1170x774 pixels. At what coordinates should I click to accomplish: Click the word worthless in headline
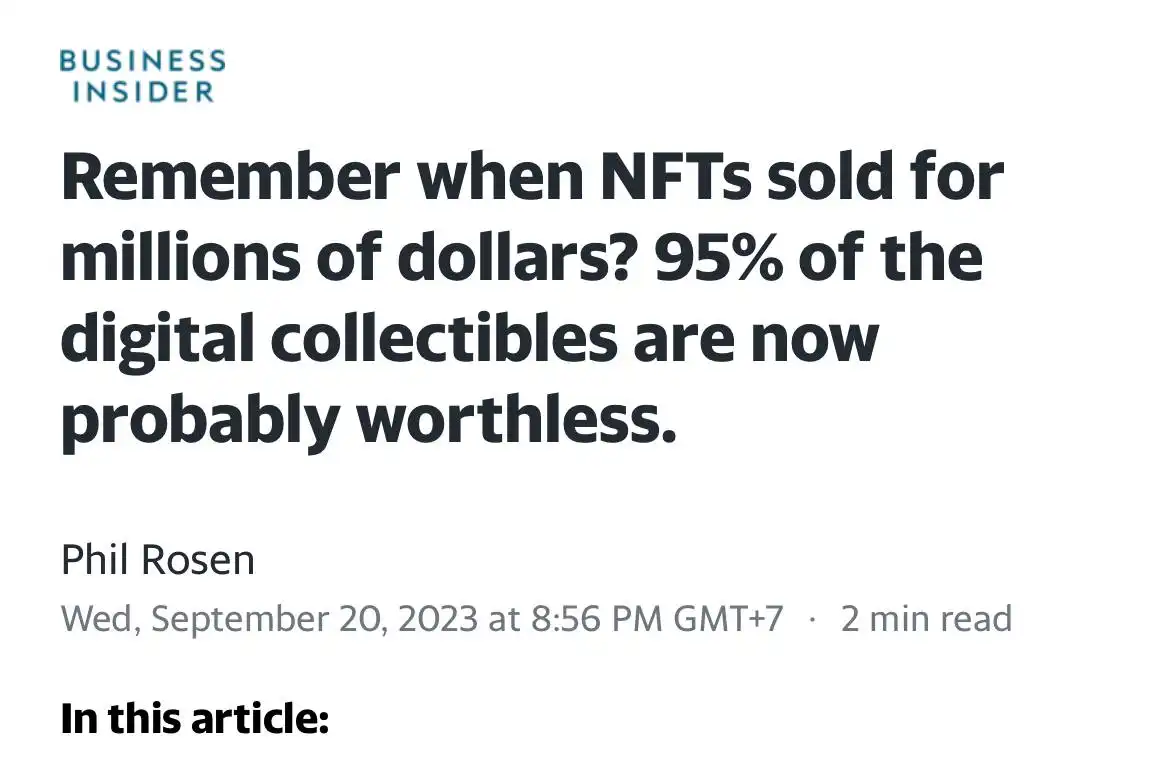click(x=516, y=418)
